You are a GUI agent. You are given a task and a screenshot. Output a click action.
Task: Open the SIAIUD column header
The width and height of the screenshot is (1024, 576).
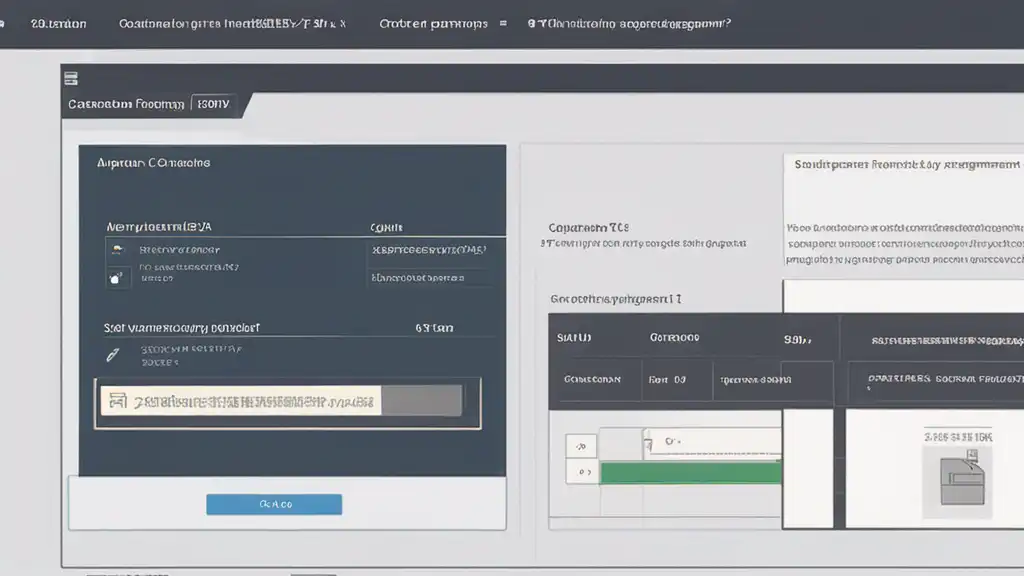[x=574, y=338]
